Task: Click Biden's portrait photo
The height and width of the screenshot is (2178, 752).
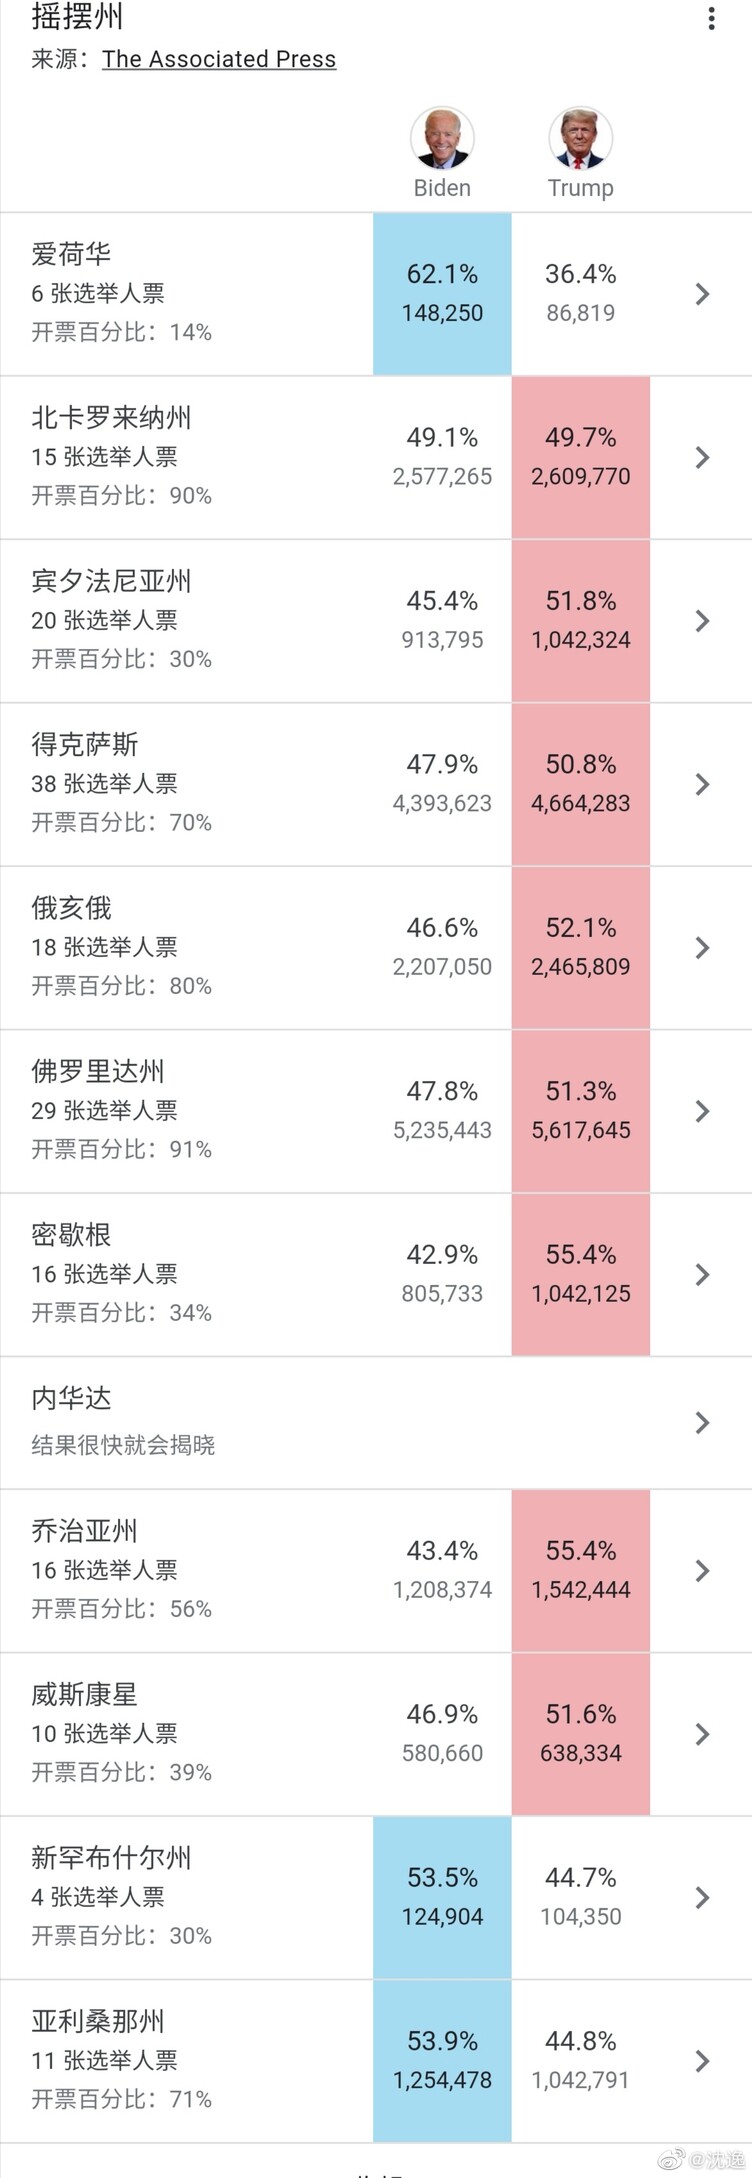Action: 442,139
